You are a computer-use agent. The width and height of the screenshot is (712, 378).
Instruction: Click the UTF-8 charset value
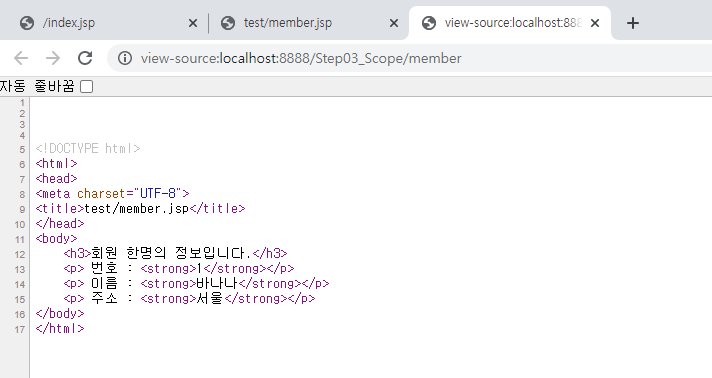[158, 194]
